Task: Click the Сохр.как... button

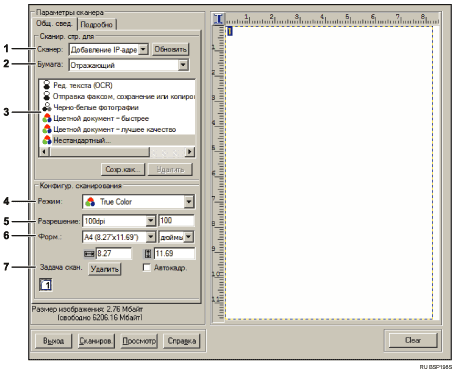Action: (x=123, y=169)
